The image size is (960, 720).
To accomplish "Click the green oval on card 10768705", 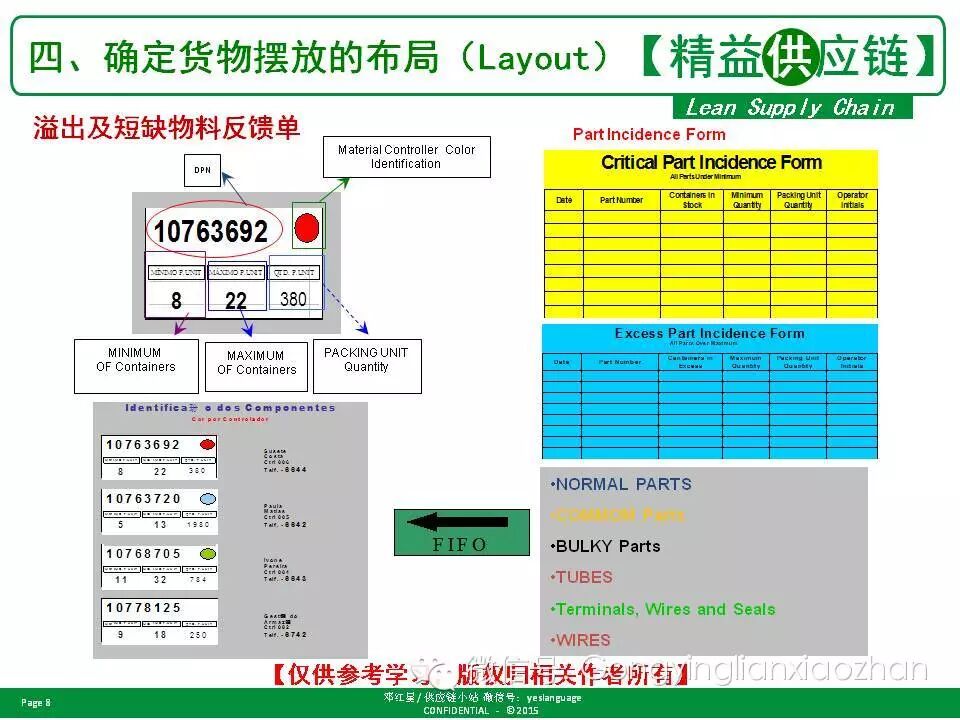I will (208, 553).
